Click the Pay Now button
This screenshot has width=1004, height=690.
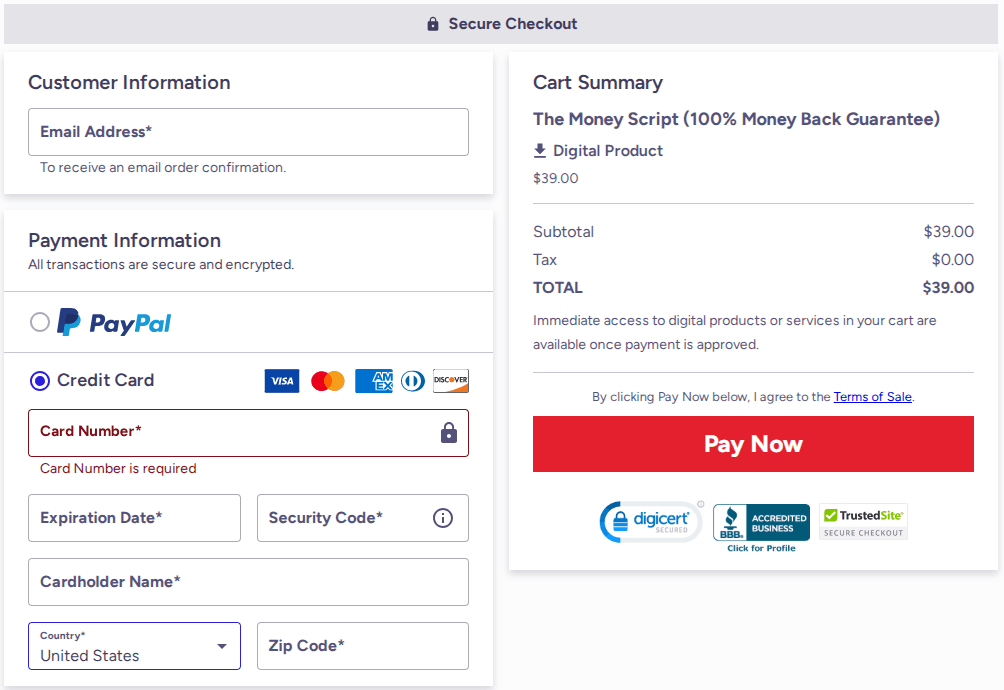[x=753, y=443]
